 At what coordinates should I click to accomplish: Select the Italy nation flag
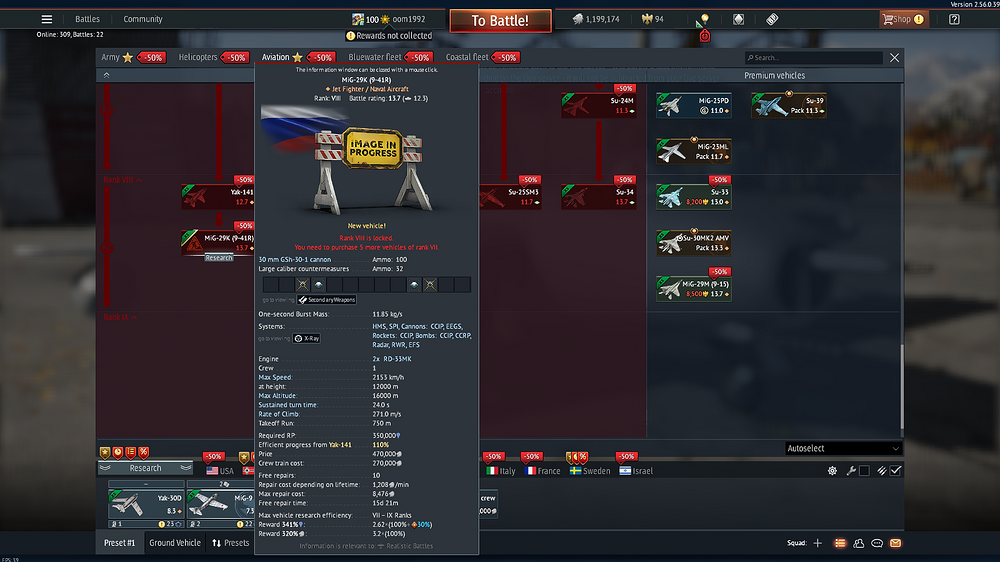pyautogui.click(x=501, y=471)
